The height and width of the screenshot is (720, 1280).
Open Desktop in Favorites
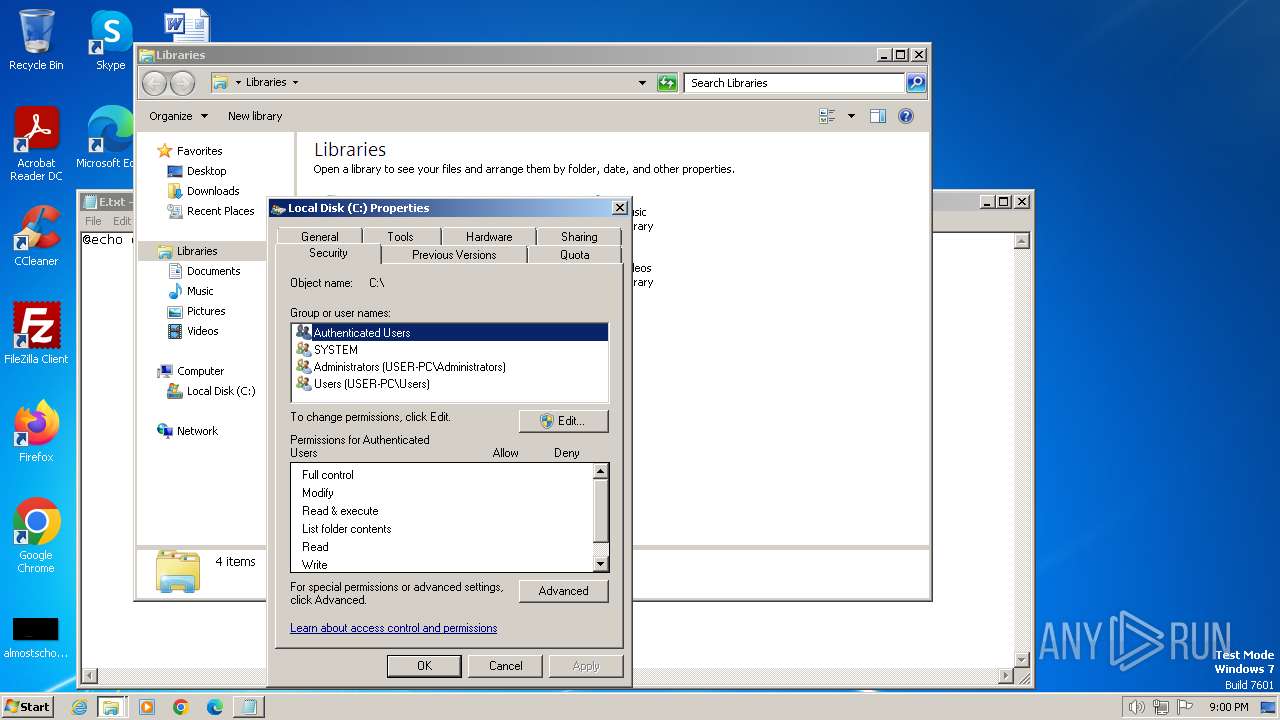tap(206, 171)
